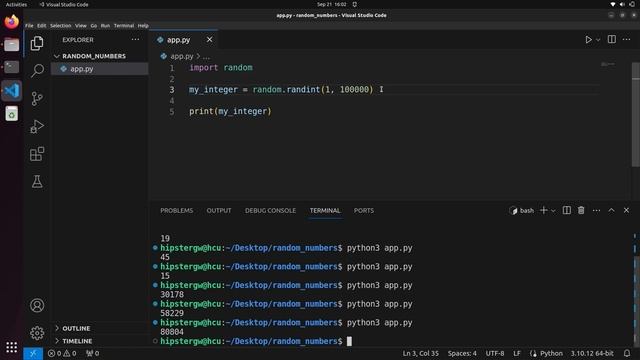Select the bash terminal label

point(522,211)
